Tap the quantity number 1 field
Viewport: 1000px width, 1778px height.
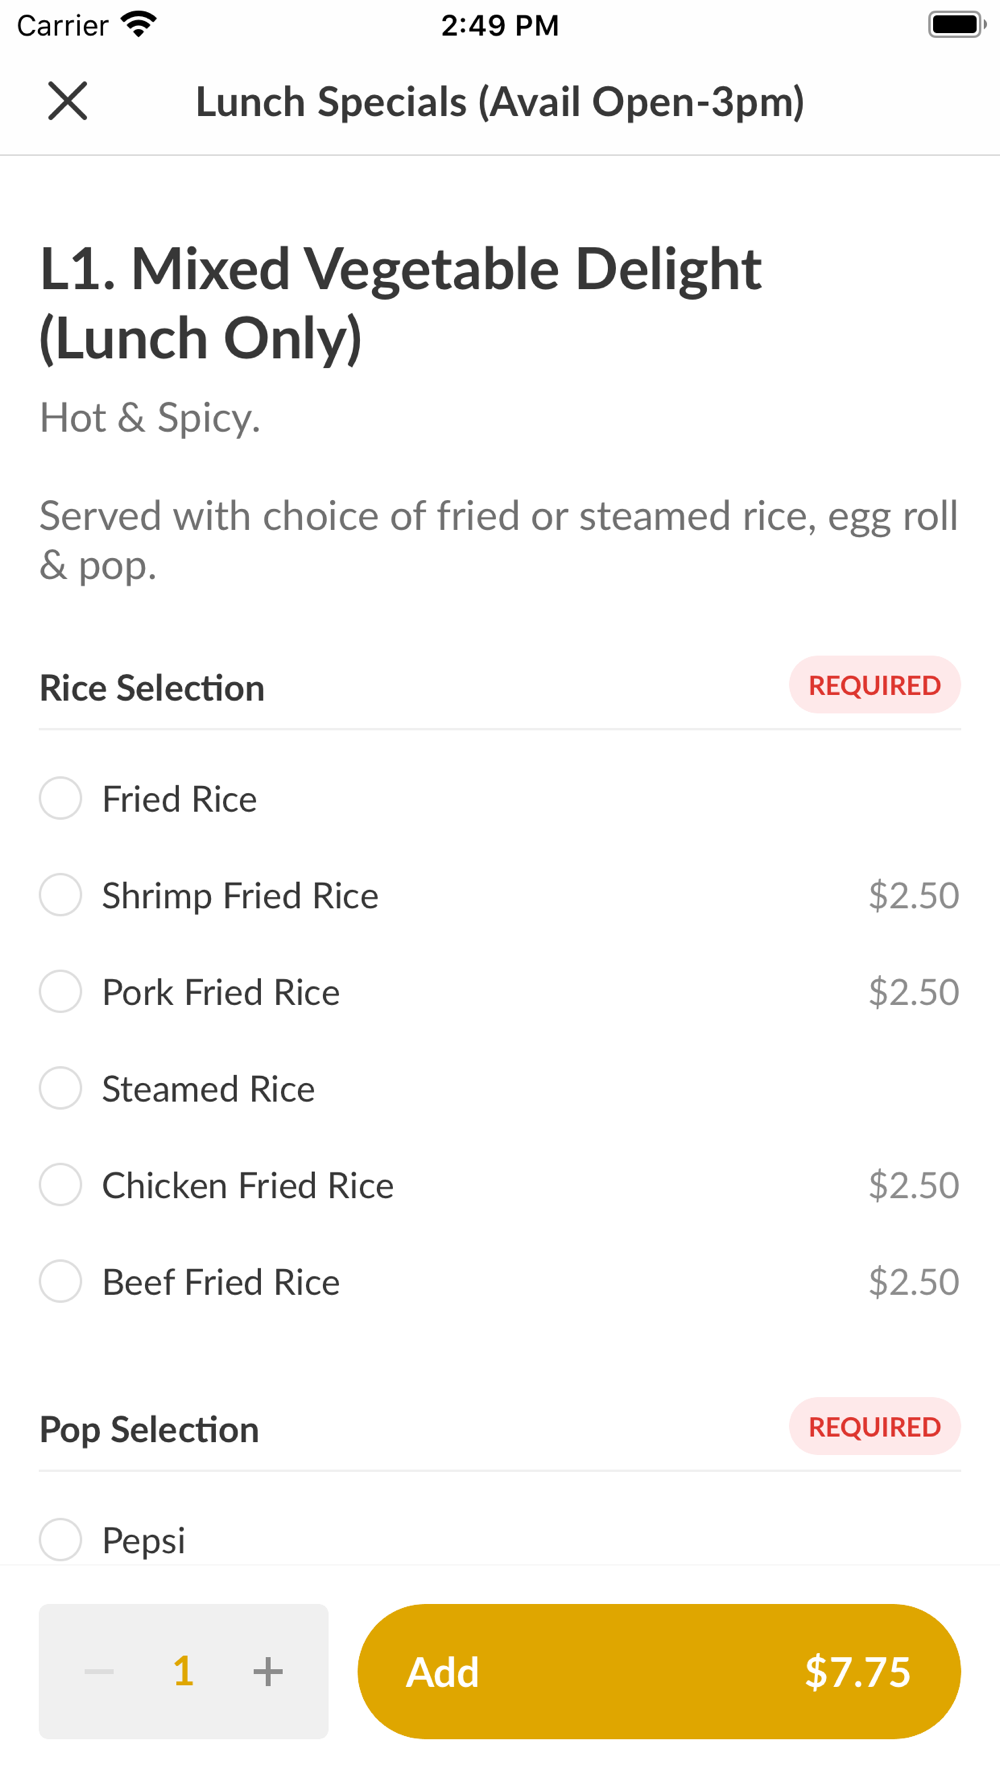pyautogui.click(x=183, y=1671)
